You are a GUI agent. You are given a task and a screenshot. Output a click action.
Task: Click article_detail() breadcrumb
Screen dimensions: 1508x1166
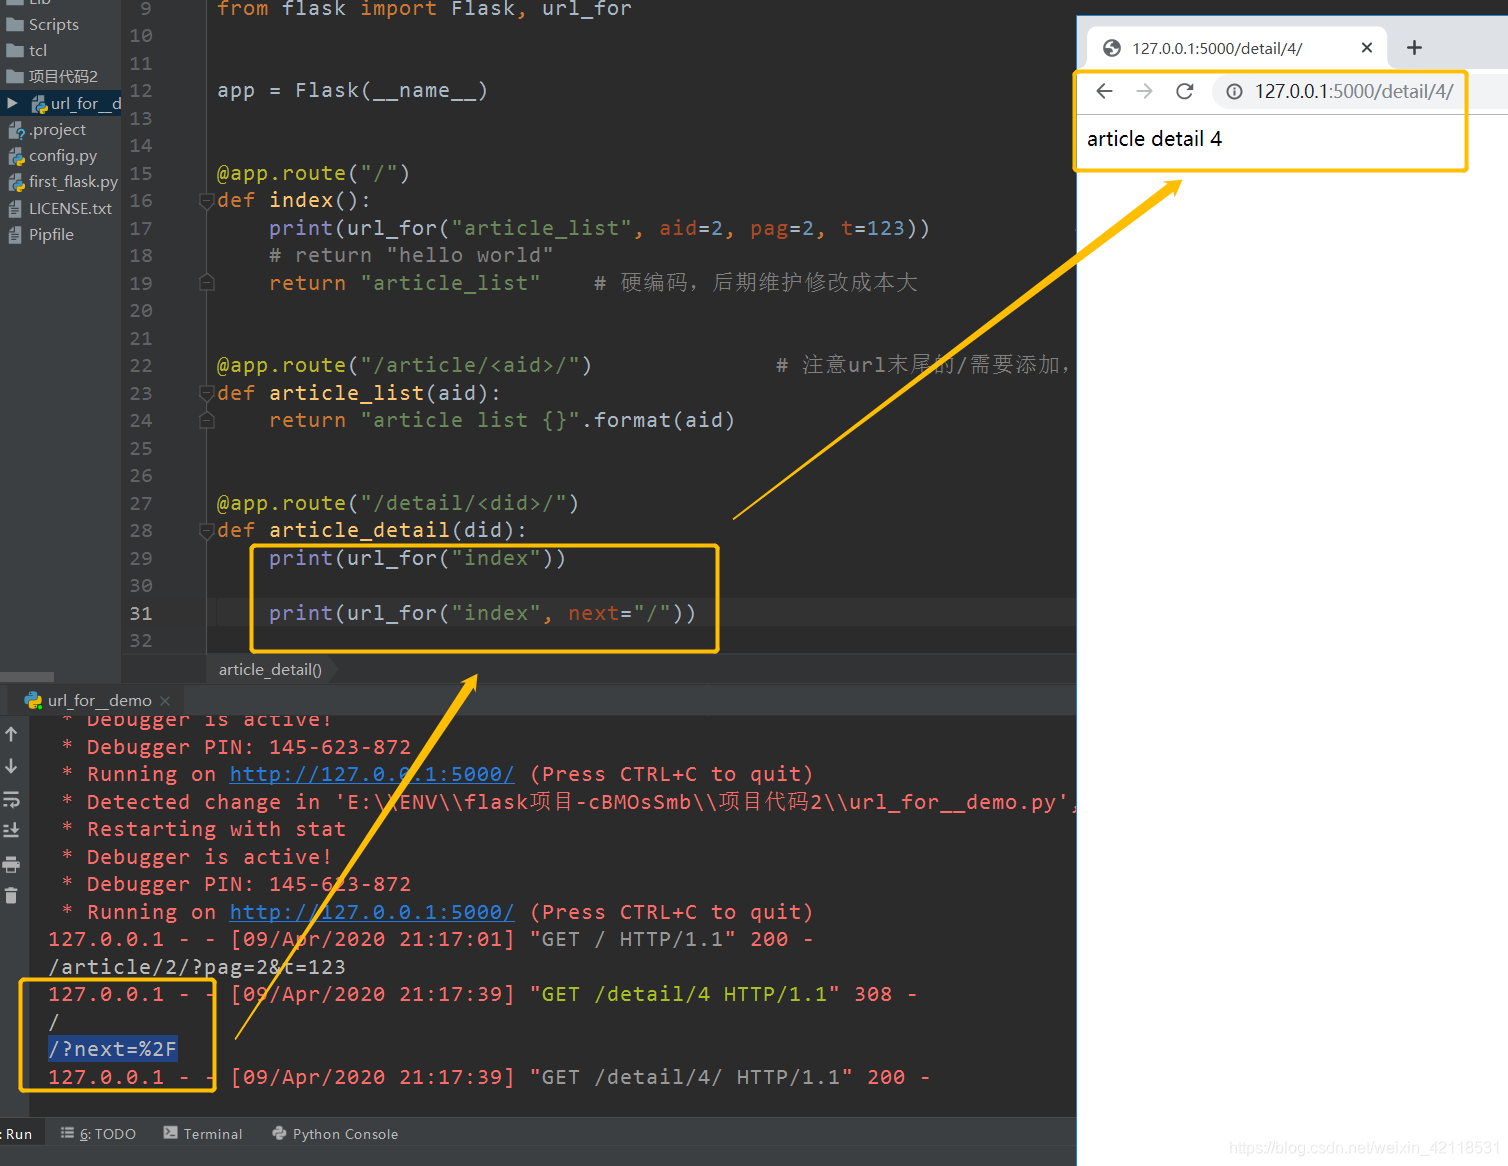pyautogui.click(x=270, y=669)
